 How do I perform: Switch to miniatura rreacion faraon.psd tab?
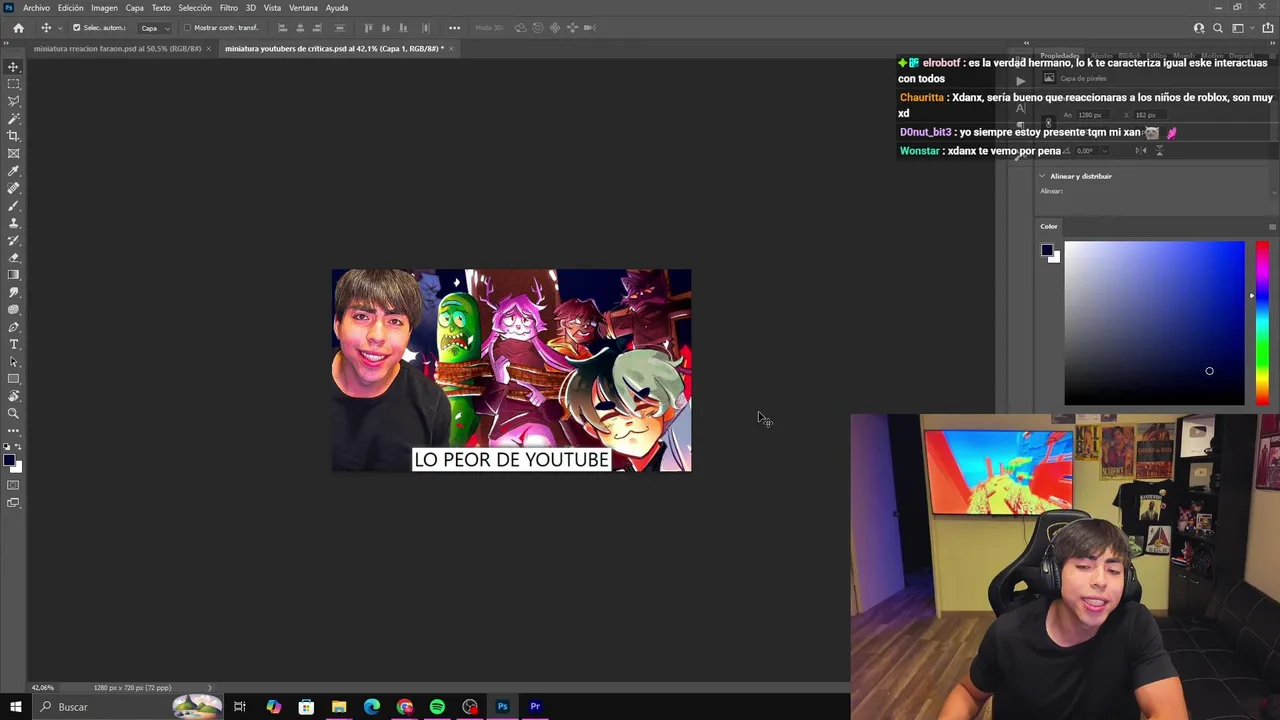117,48
